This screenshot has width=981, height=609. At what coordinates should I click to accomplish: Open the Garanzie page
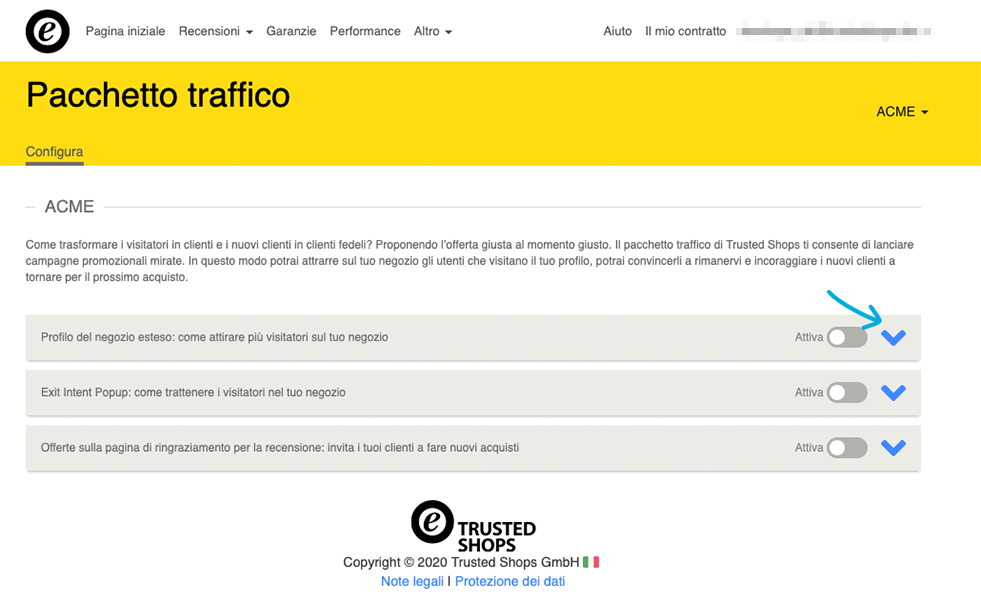(291, 31)
